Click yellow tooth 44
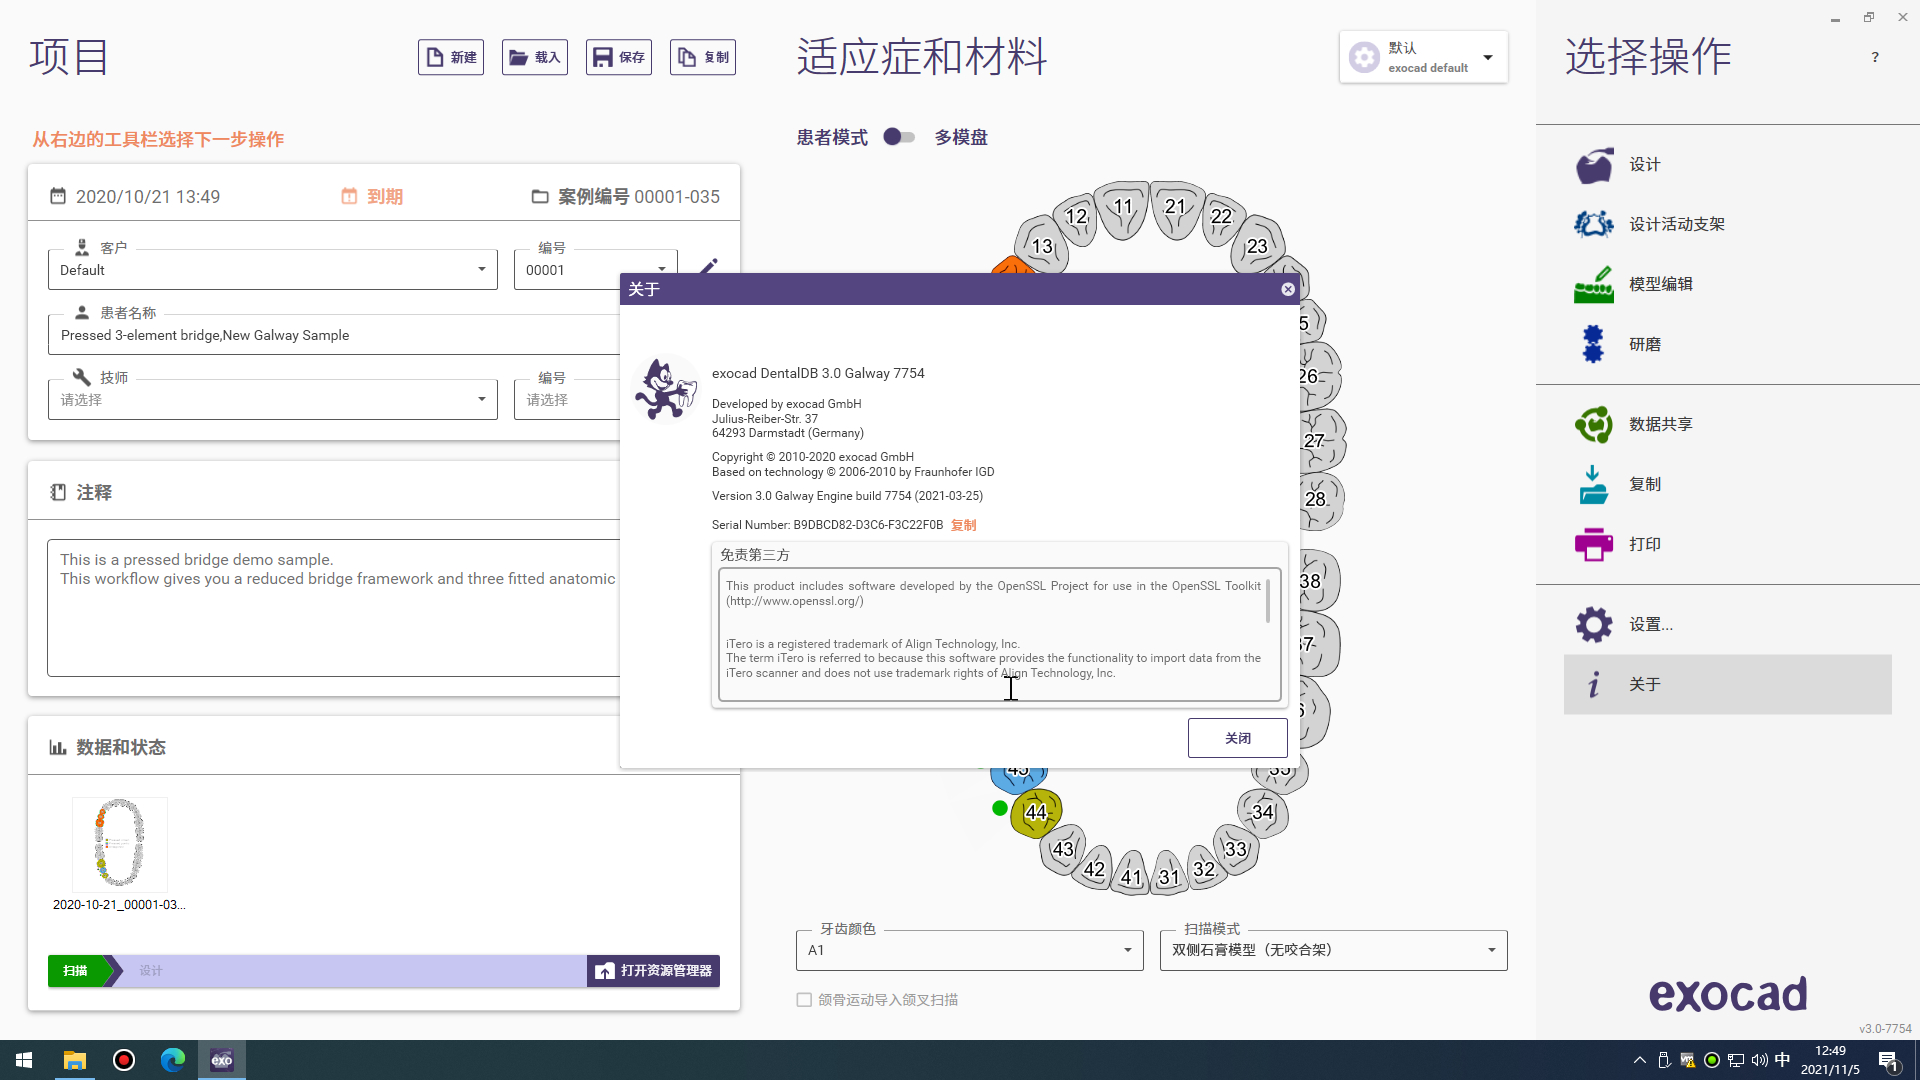This screenshot has height=1080, width=1920. (x=1036, y=813)
